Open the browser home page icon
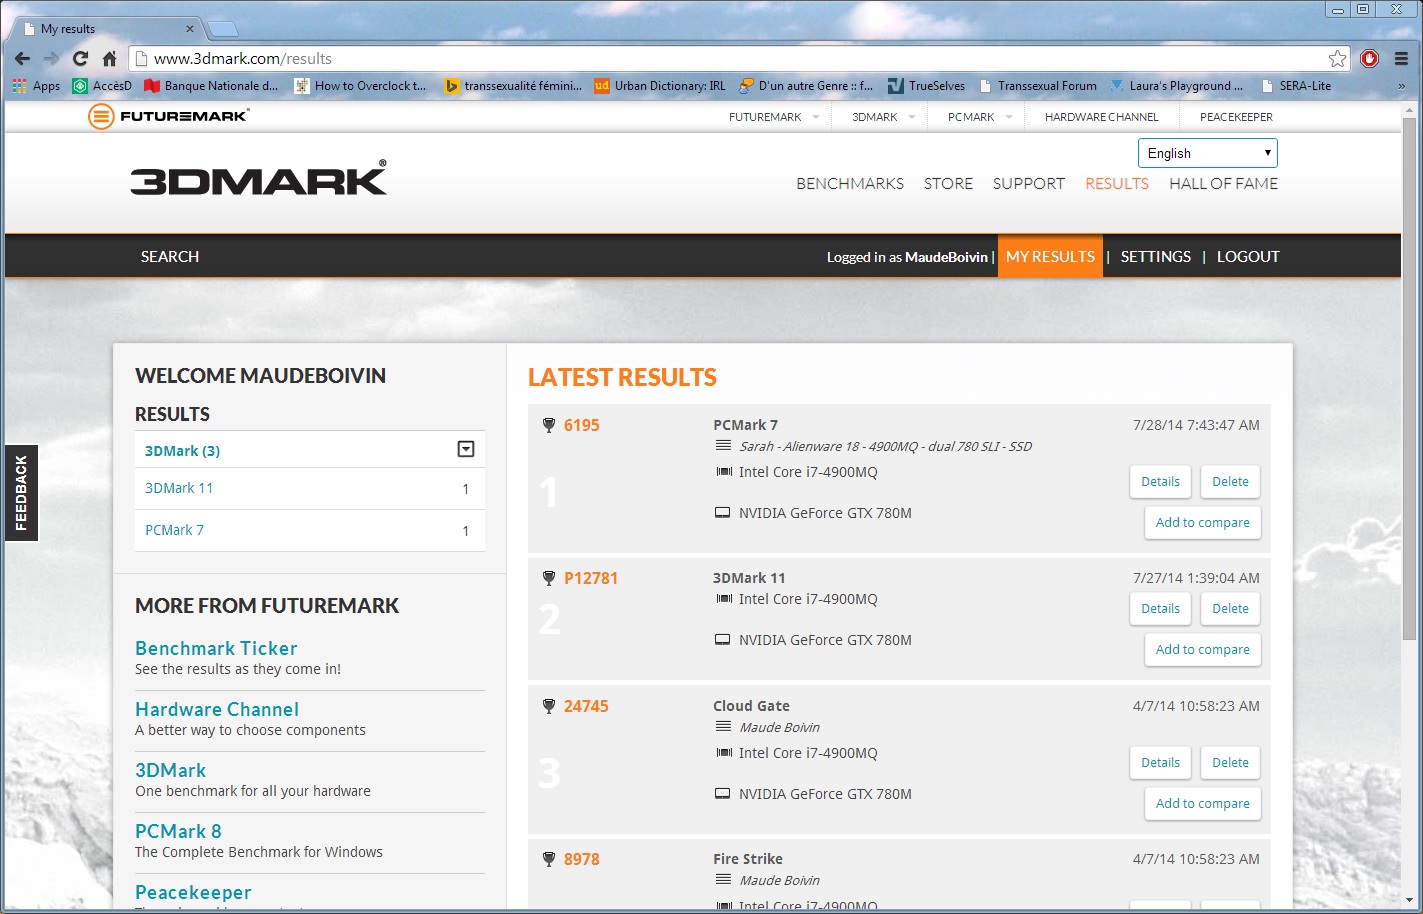Viewport: 1423px width, 914px height. tap(110, 58)
